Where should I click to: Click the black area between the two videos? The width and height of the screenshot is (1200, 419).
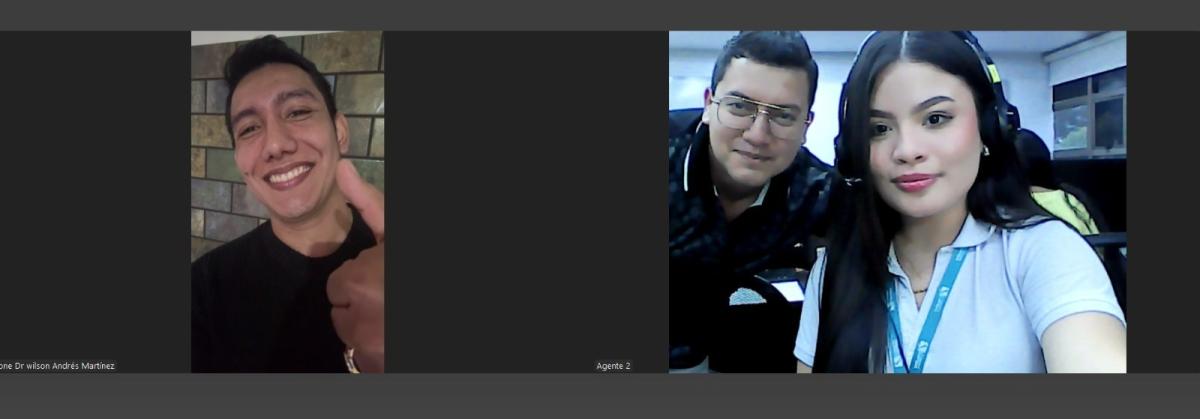point(526,200)
